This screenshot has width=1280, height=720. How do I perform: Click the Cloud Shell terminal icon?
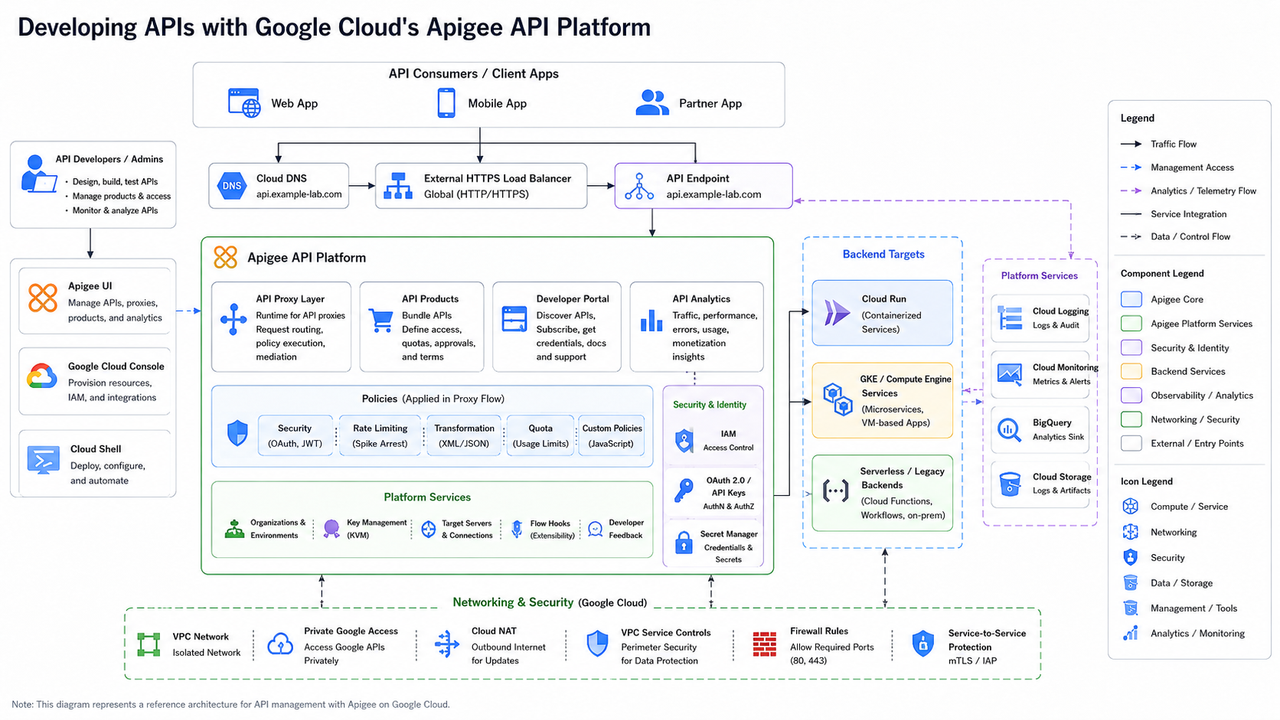coord(43,460)
